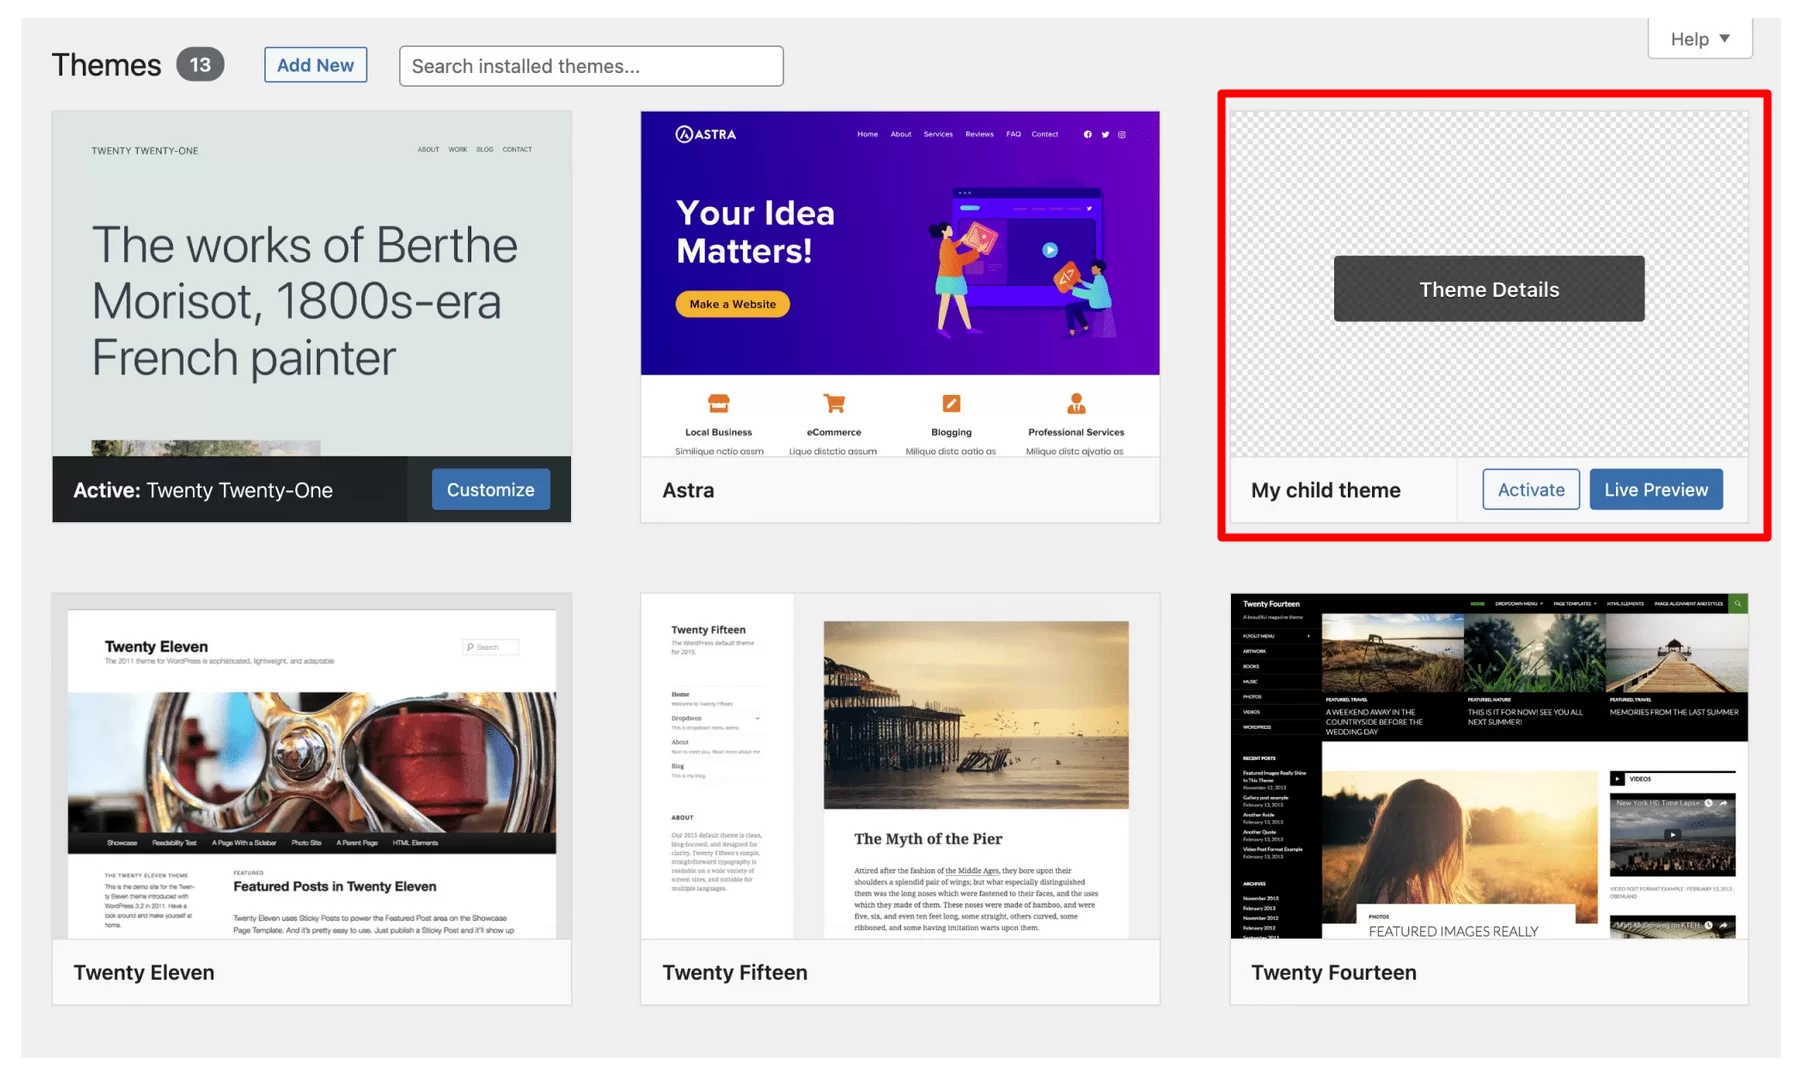This screenshot has height=1078, width=1800.
Task: Click the Astra logo in the preview
Action: [706, 134]
